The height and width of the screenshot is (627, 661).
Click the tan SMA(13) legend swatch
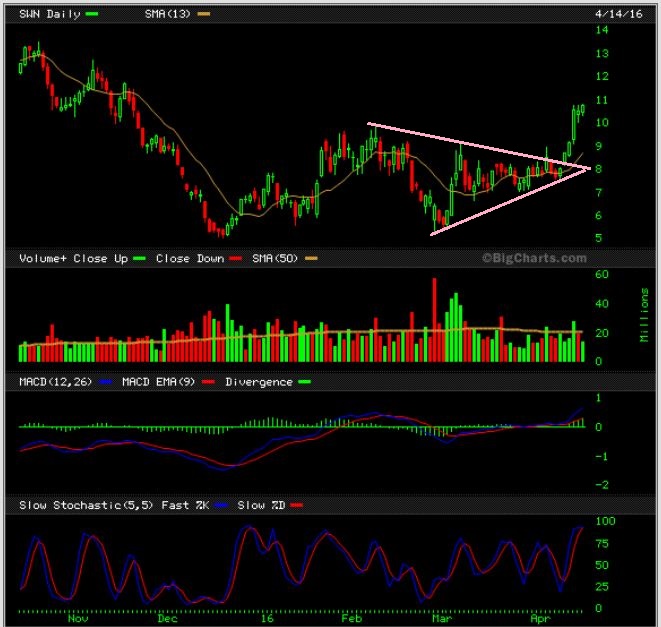pos(204,14)
